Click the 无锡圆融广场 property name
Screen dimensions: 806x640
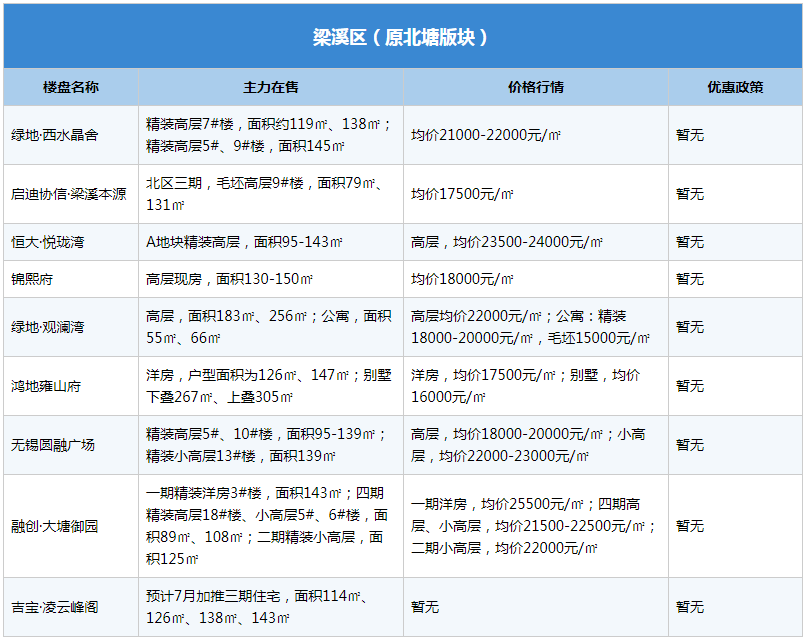(53, 445)
